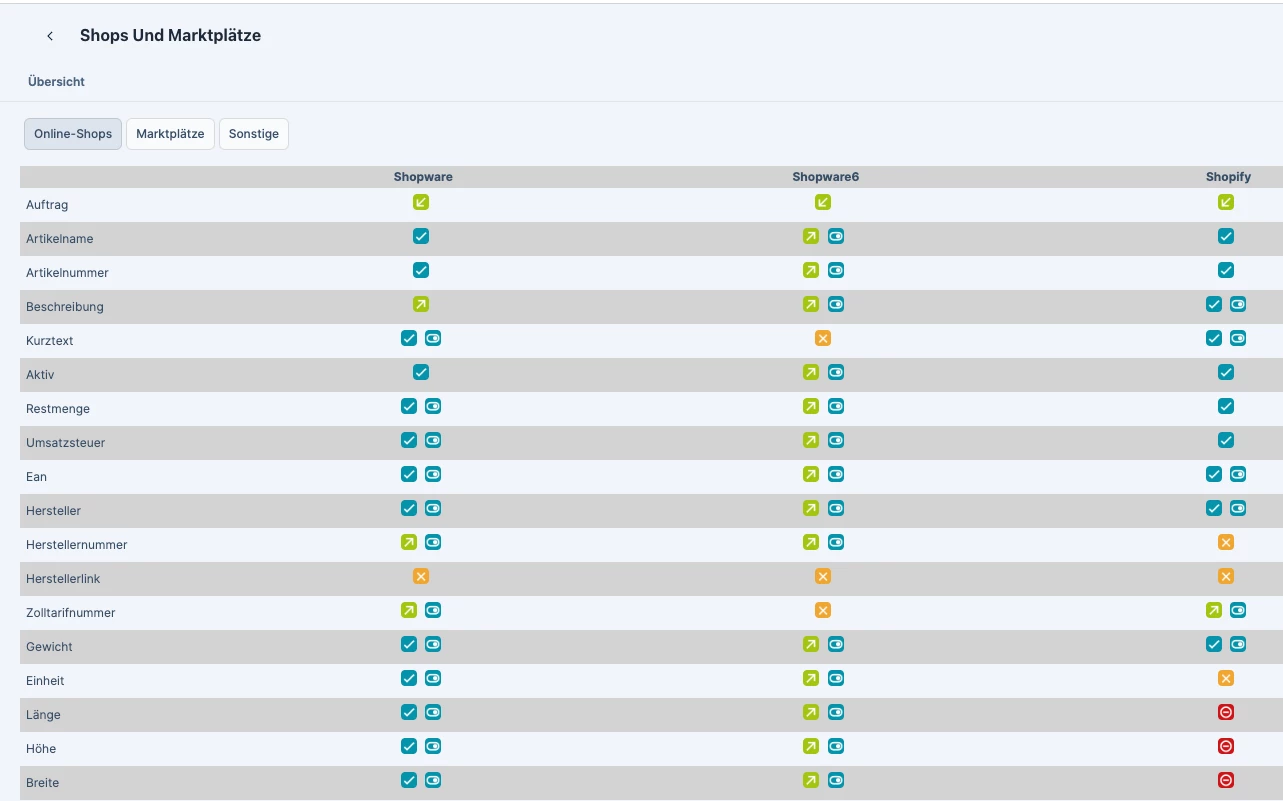
Task: Open the Sonstige tab
Action: (254, 134)
